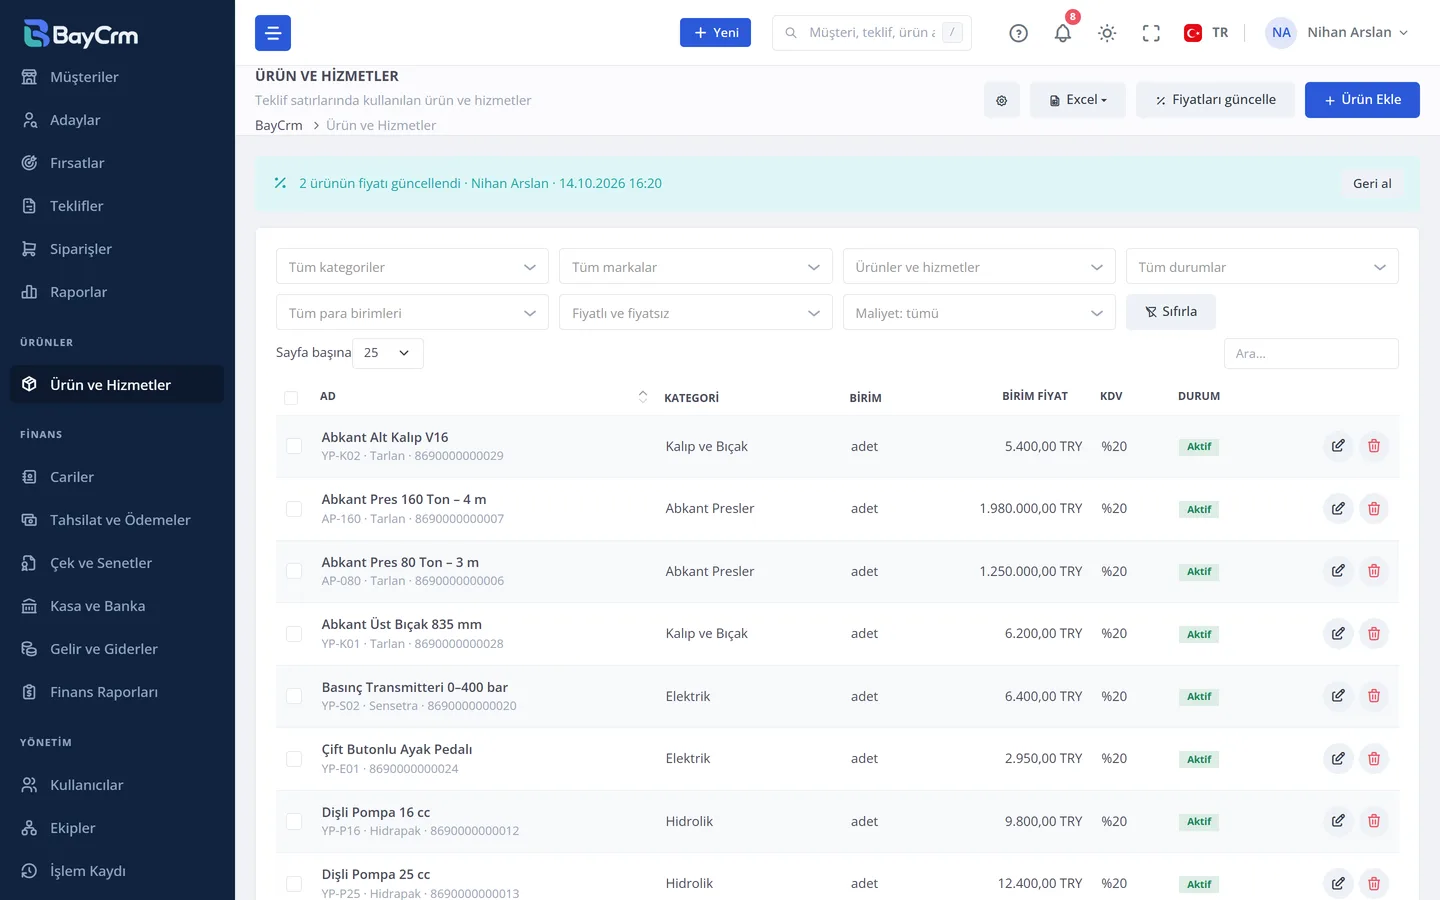This screenshot has width=1440, height=900.
Task: Edit Dişli Pompa 16 cc product
Action: click(1338, 821)
